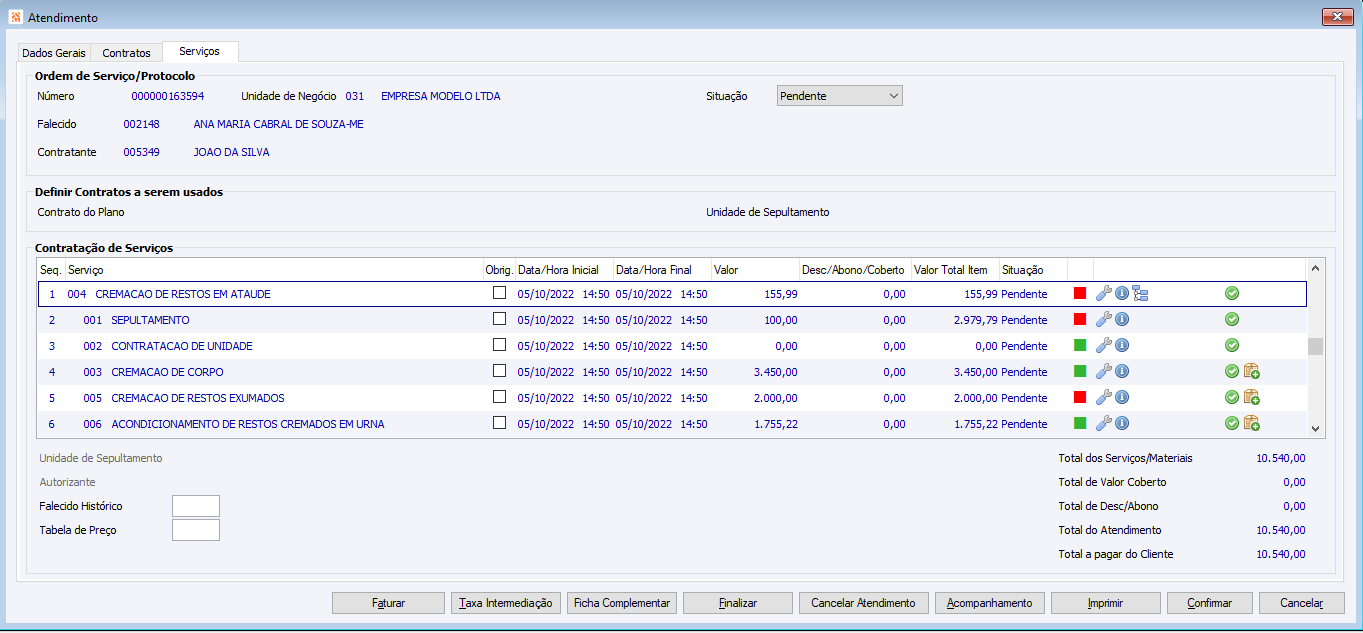1363x633 pixels.
Task: Confirm with the Confirmar button
Action: [1210, 603]
